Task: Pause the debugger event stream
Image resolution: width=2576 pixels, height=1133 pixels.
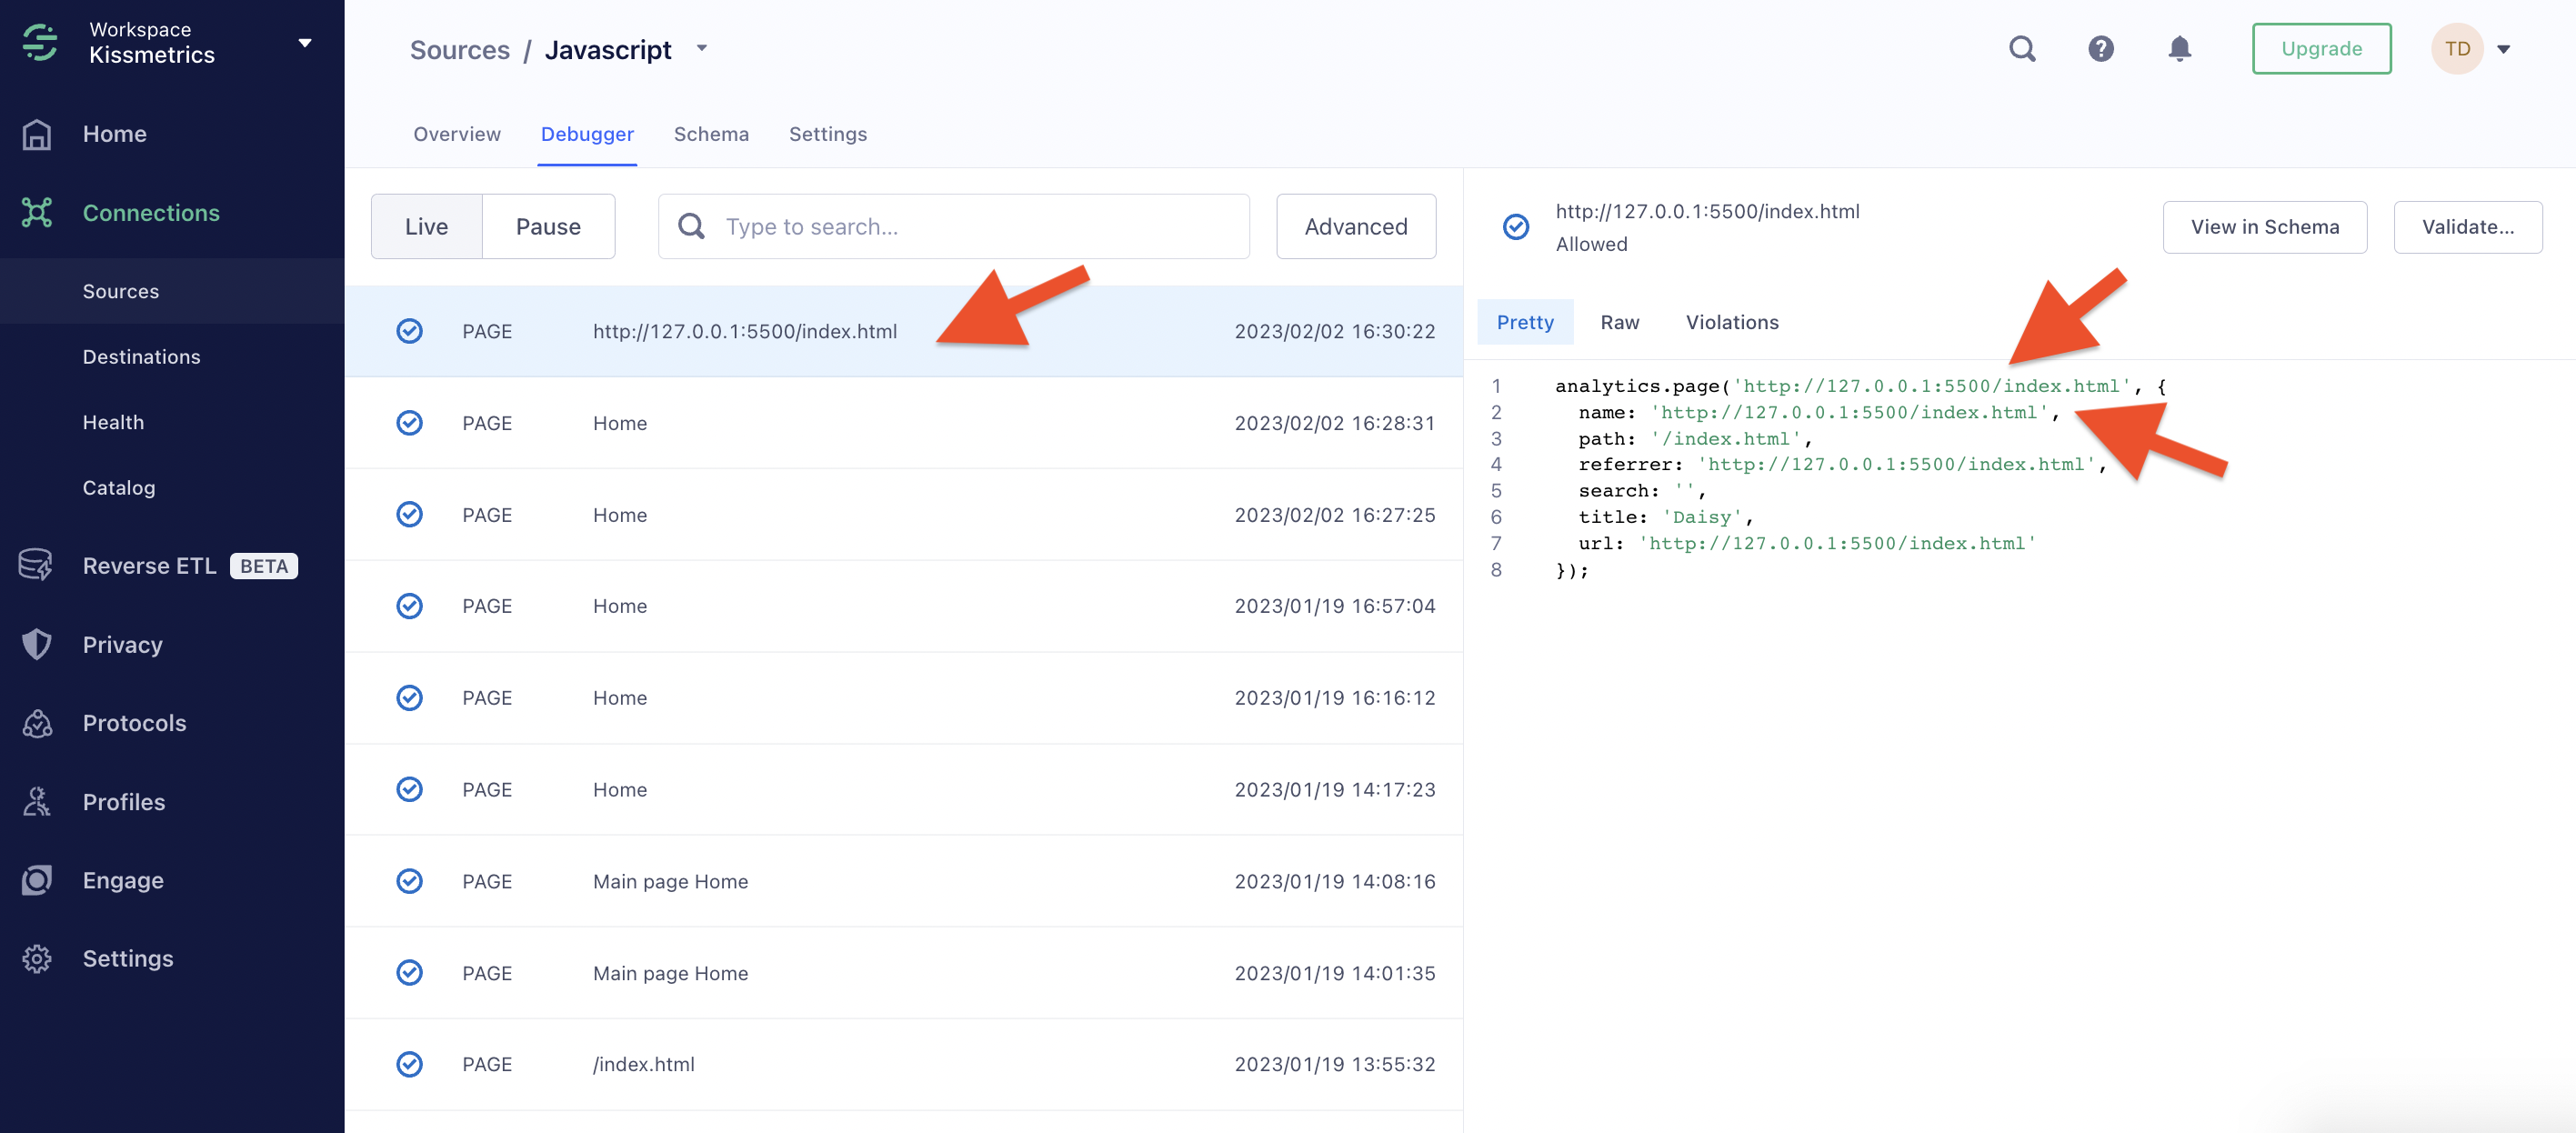Action: click(548, 226)
